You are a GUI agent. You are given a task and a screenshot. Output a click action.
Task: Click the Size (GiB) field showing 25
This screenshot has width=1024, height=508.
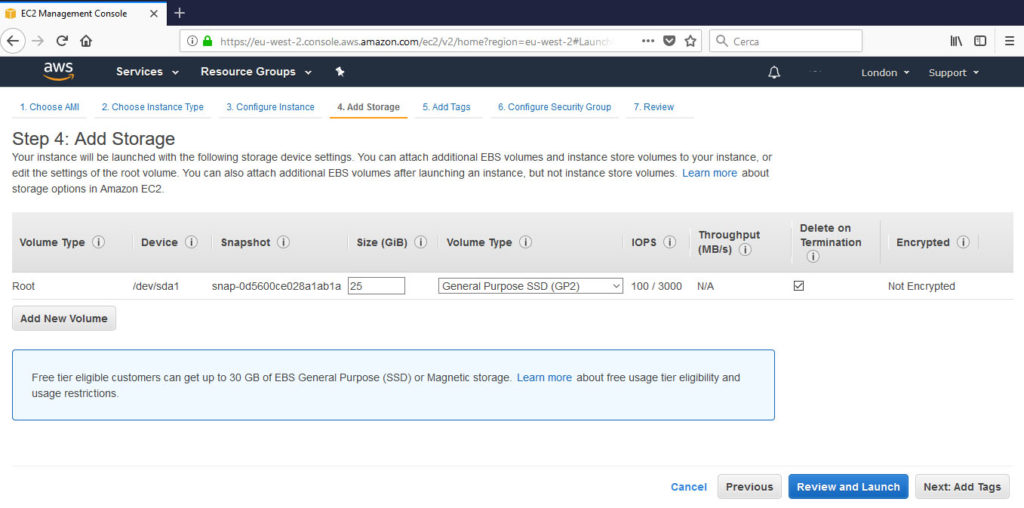376,286
